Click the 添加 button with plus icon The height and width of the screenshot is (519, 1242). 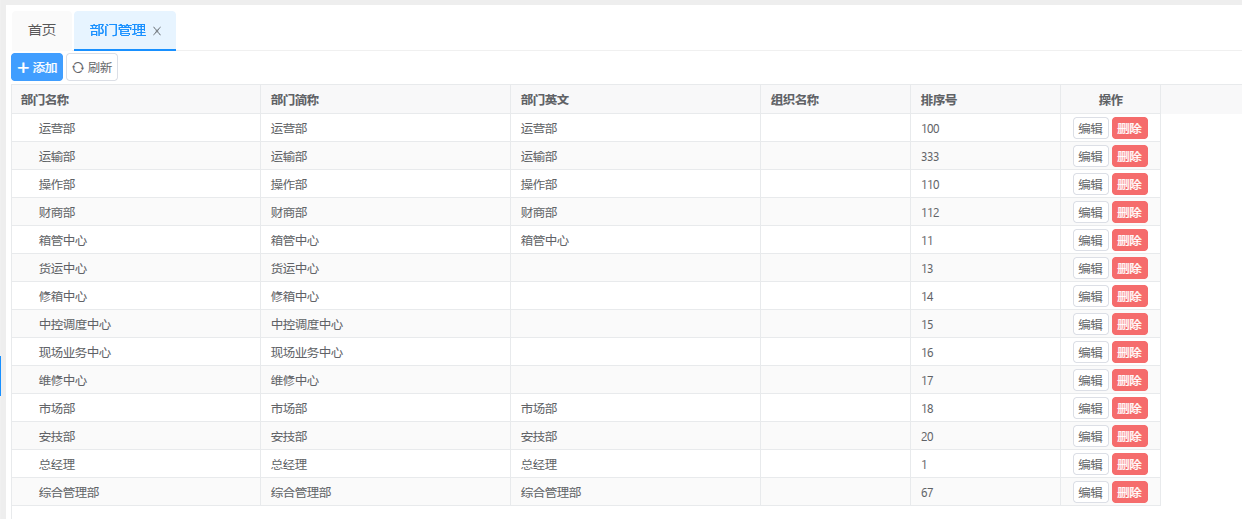pos(37,67)
